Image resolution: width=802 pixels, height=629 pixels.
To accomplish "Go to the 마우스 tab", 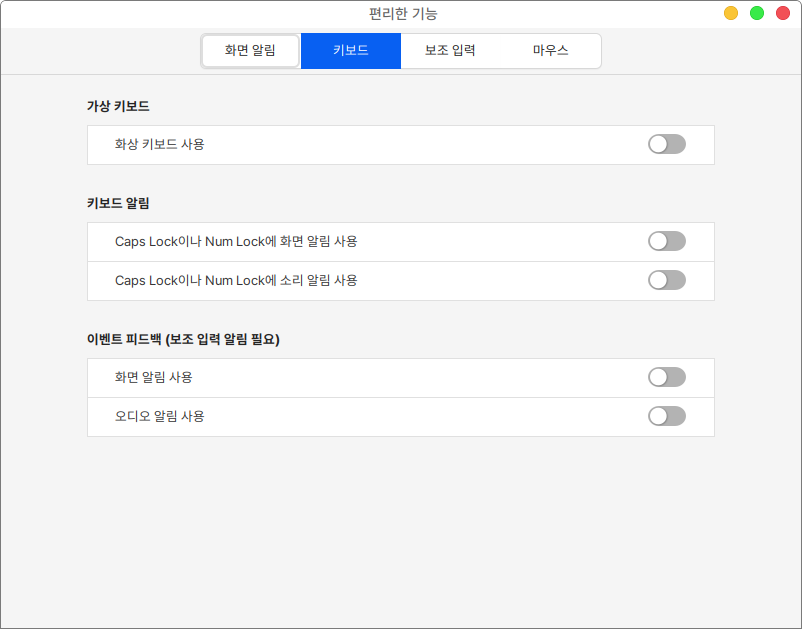I will click(550, 50).
